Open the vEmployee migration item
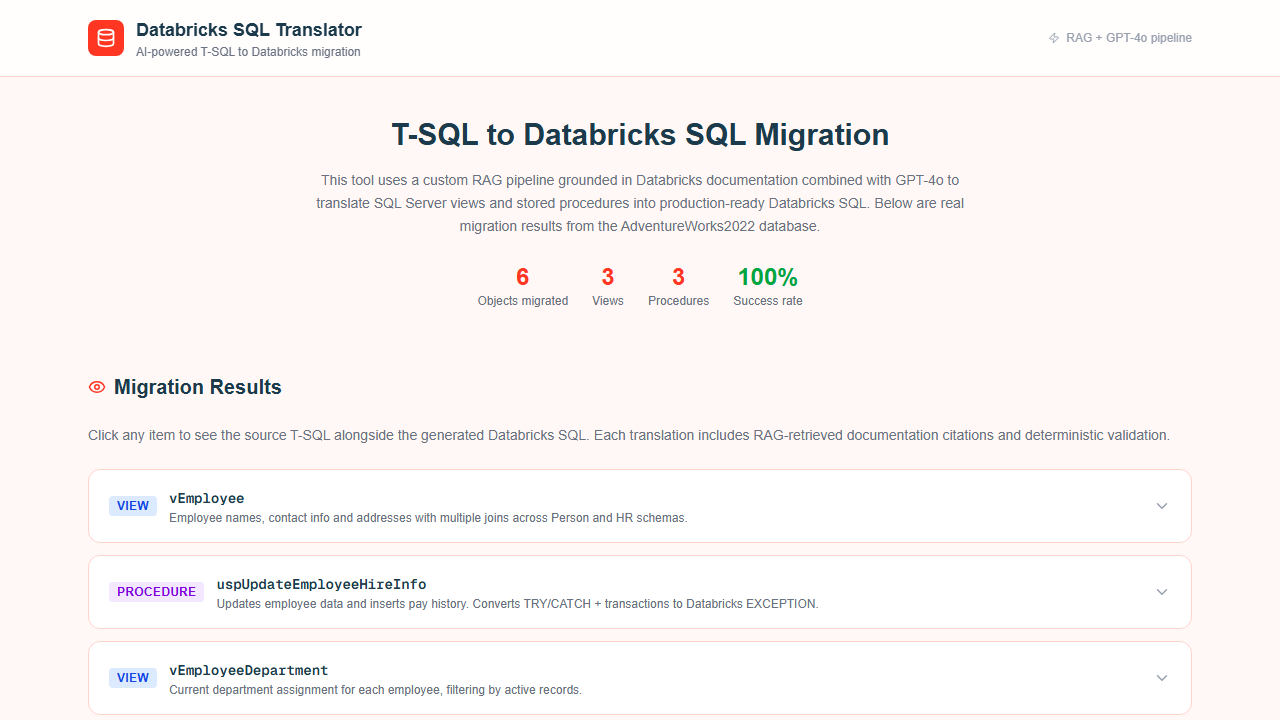Image resolution: width=1280 pixels, height=720 pixels. [x=640, y=506]
